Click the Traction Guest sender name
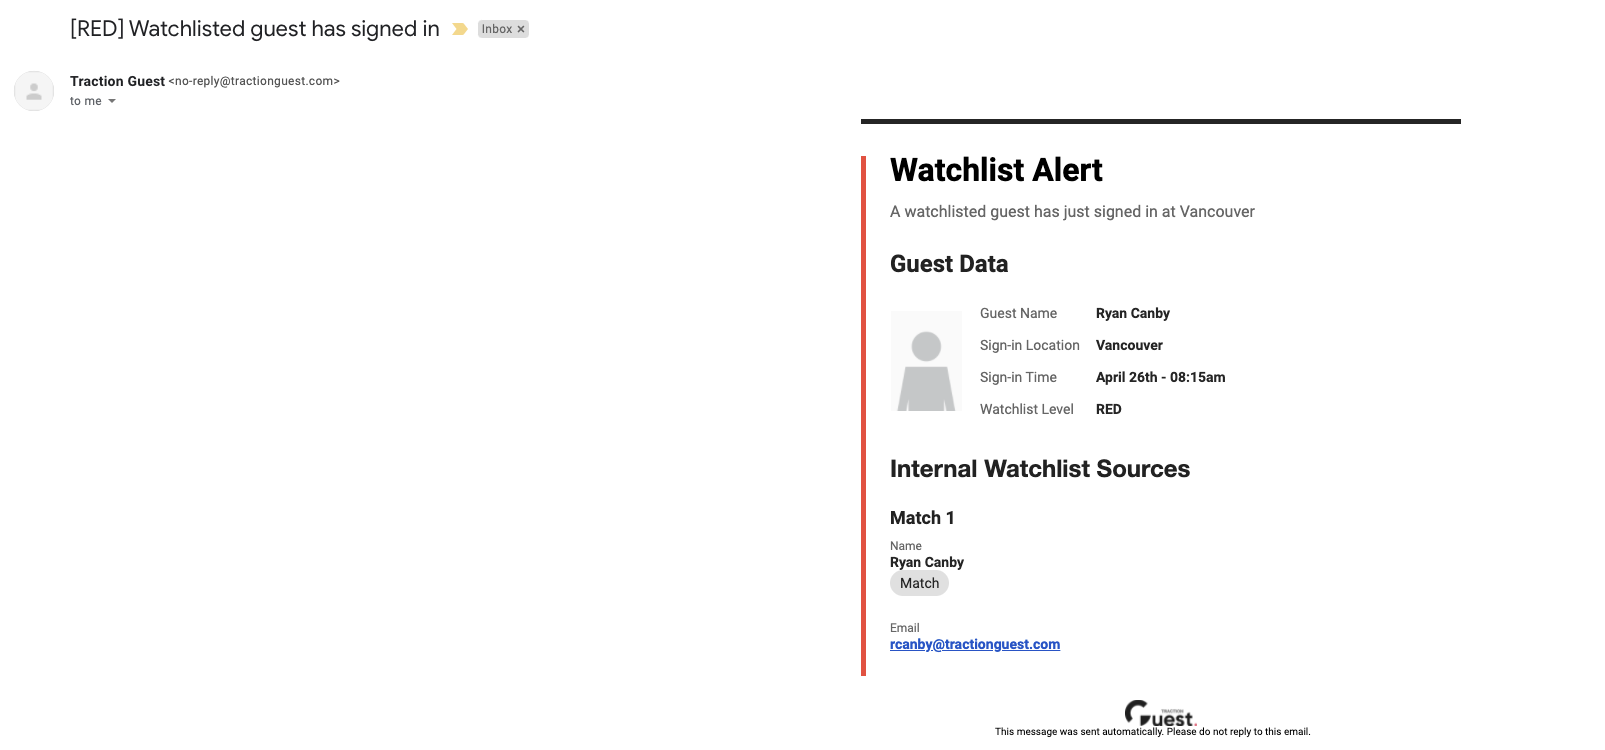The width and height of the screenshot is (1605, 750). pos(117,81)
